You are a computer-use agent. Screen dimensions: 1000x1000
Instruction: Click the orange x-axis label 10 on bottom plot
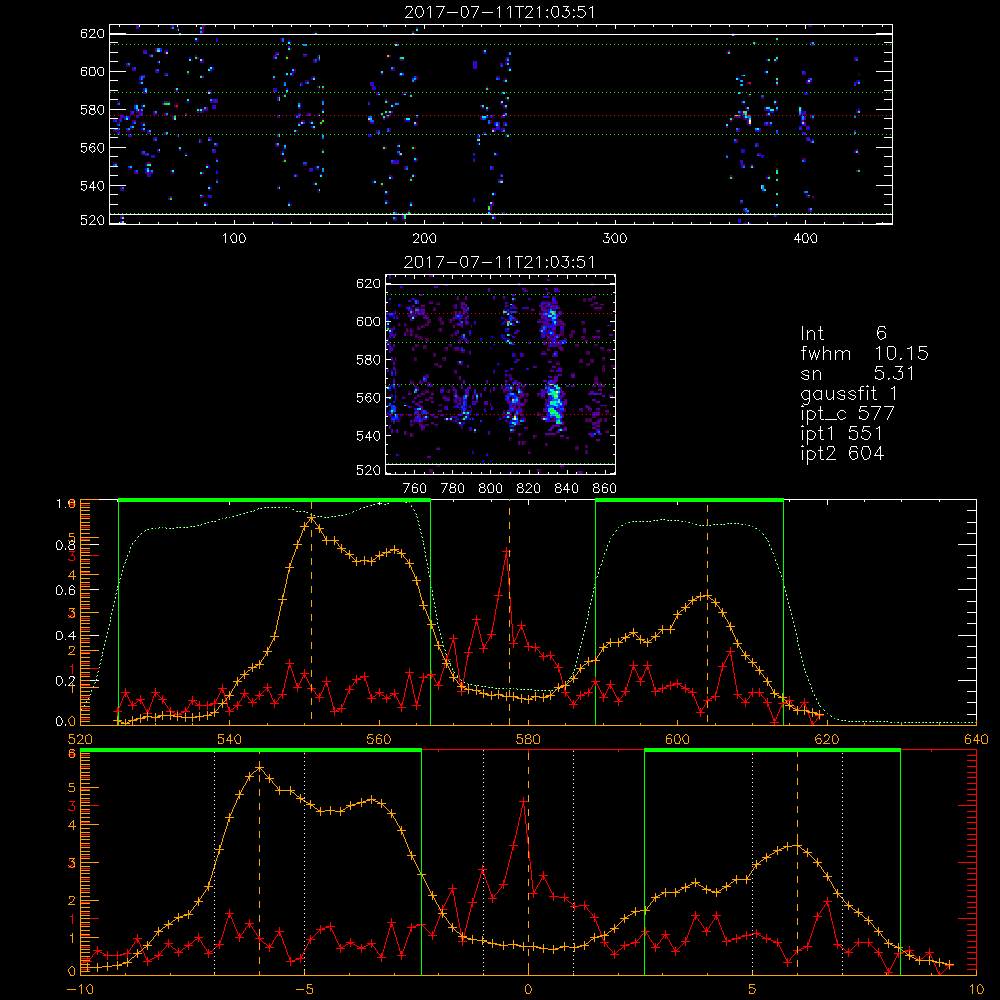976,990
